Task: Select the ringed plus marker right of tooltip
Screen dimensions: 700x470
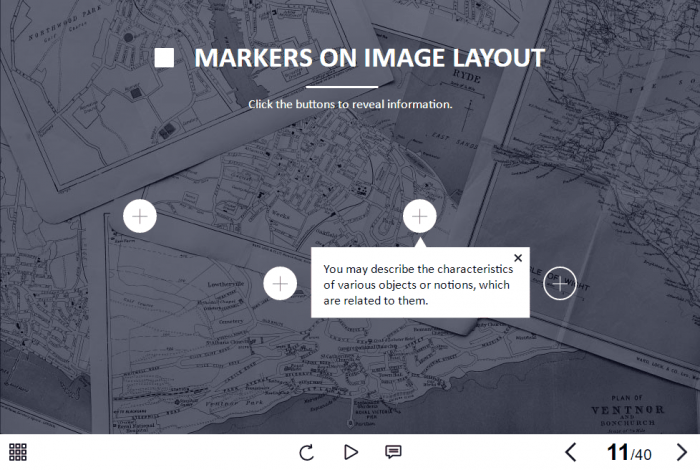Action: click(560, 284)
